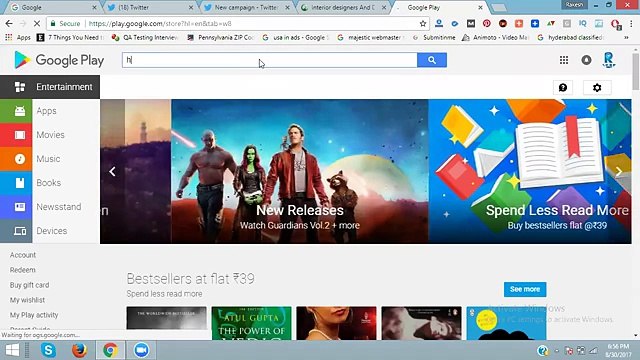640x360 pixels.
Task: Open Firefox from the taskbar
Action: coord(79,350)
